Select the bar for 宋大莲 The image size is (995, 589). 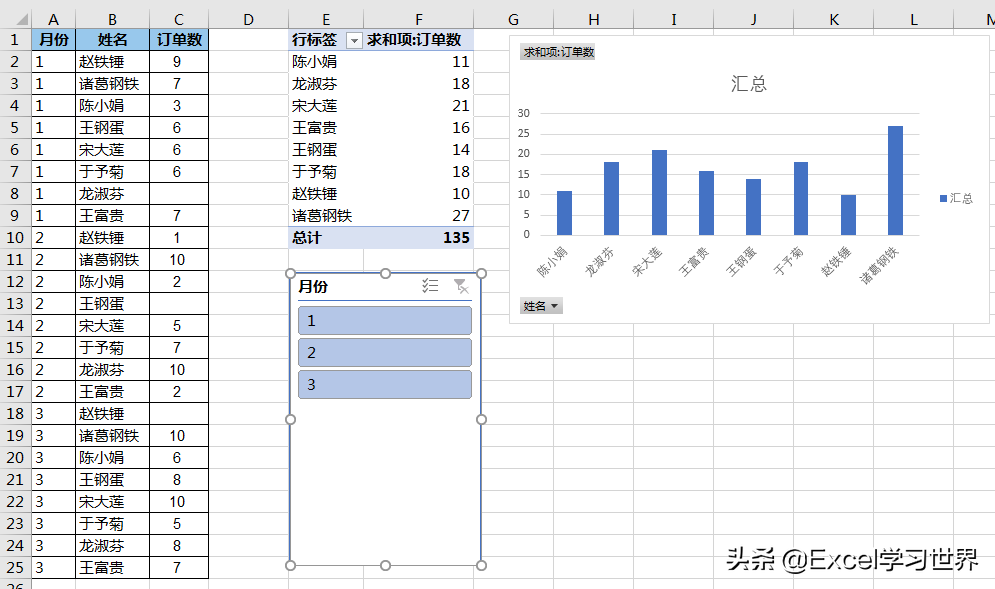point(659,192)
